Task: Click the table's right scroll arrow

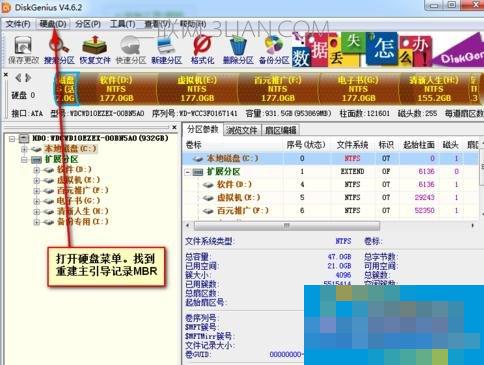Action: pyautogui.click(x=473, y=226)
